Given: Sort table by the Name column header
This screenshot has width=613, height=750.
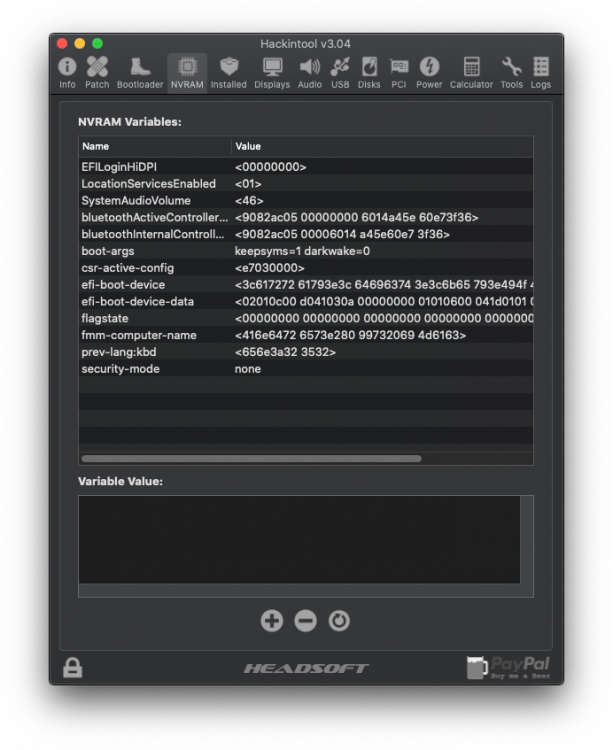Looking at the screenshot, I should click(x=155, y=146).
